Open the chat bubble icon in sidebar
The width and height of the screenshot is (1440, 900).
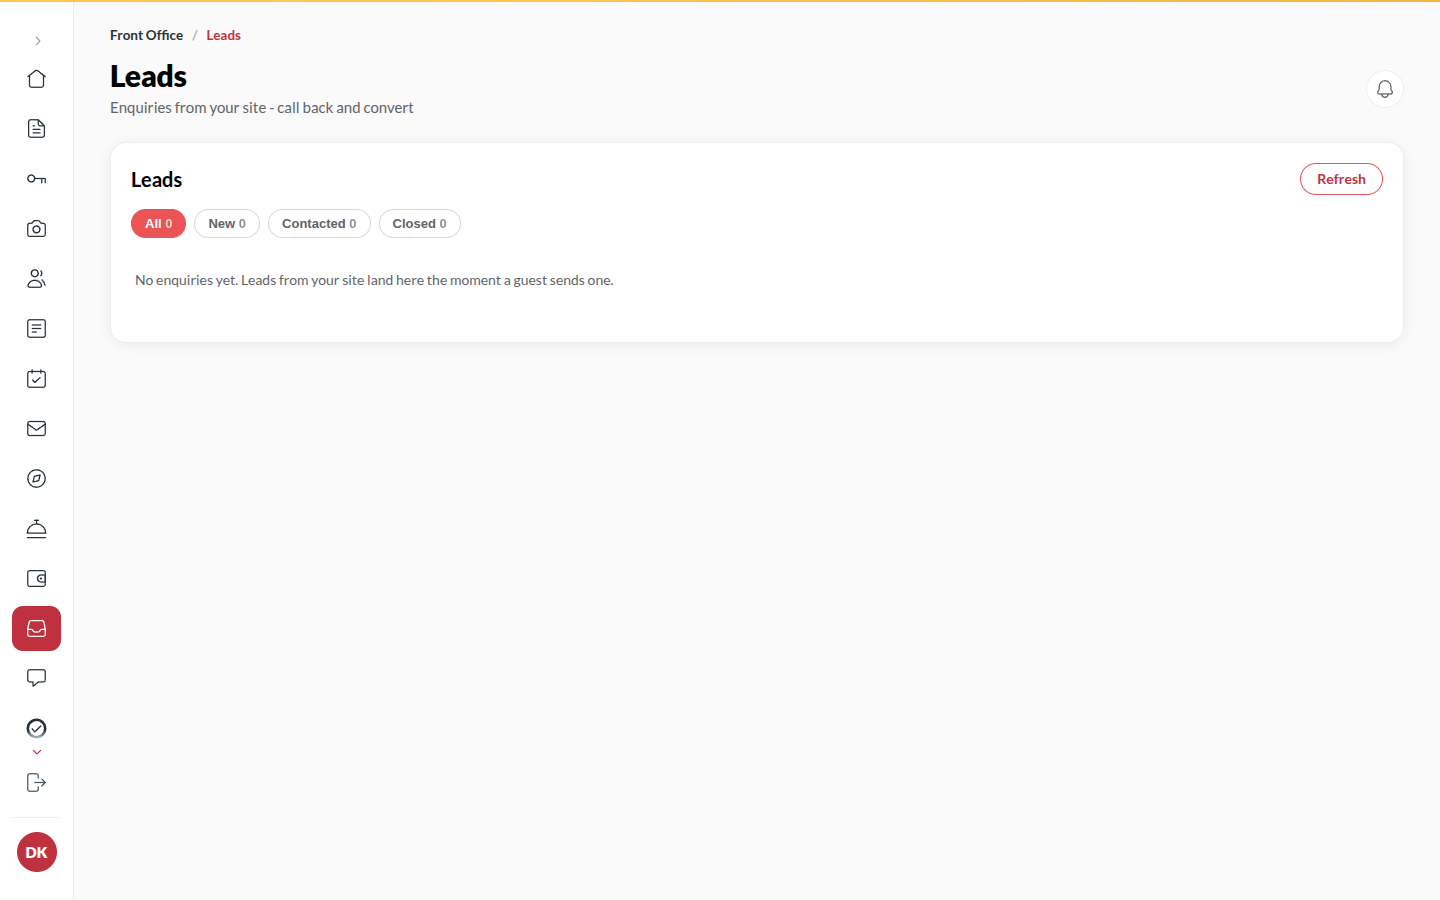point(37,679)
